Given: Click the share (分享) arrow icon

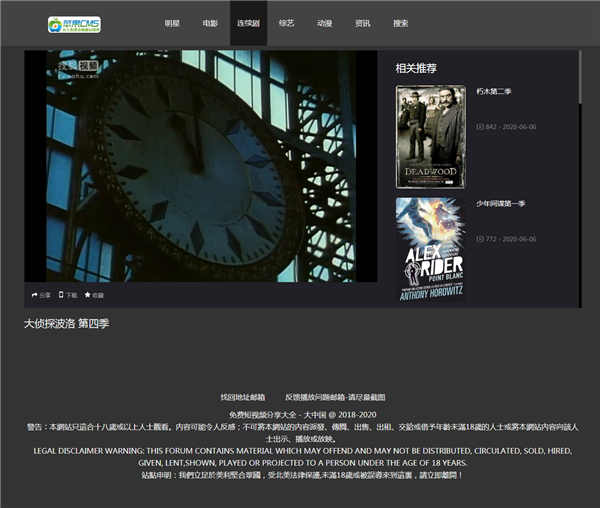Looking at the screenshot, I should click(34, 295).
